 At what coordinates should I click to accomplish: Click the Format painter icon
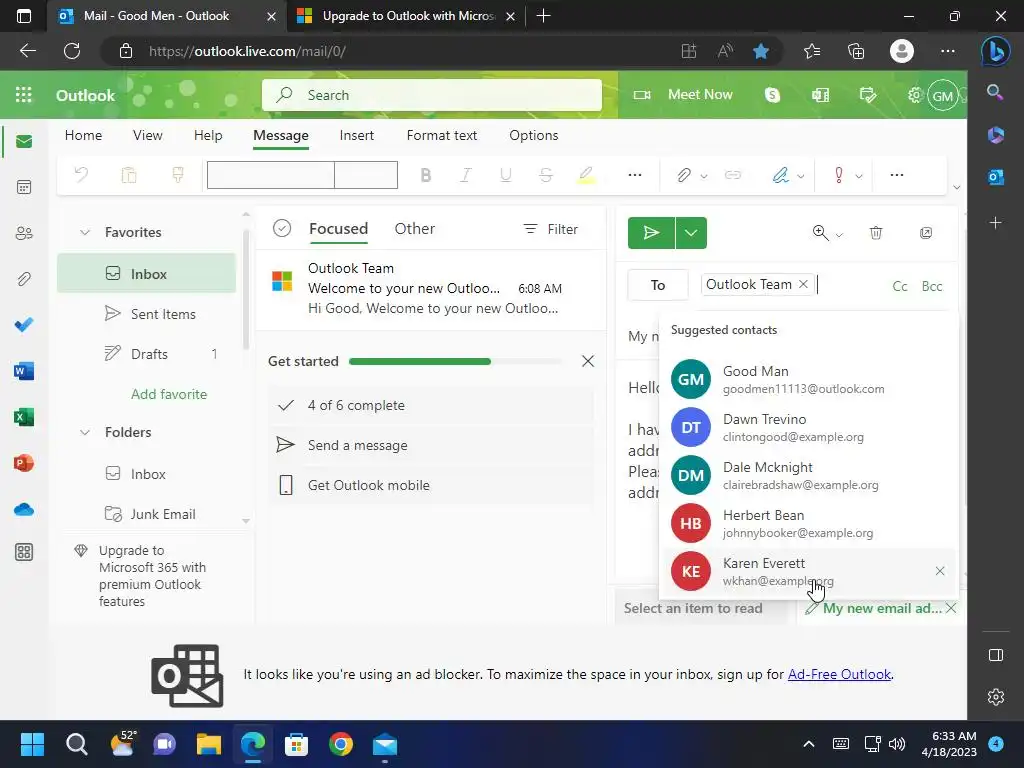[178, 174]
